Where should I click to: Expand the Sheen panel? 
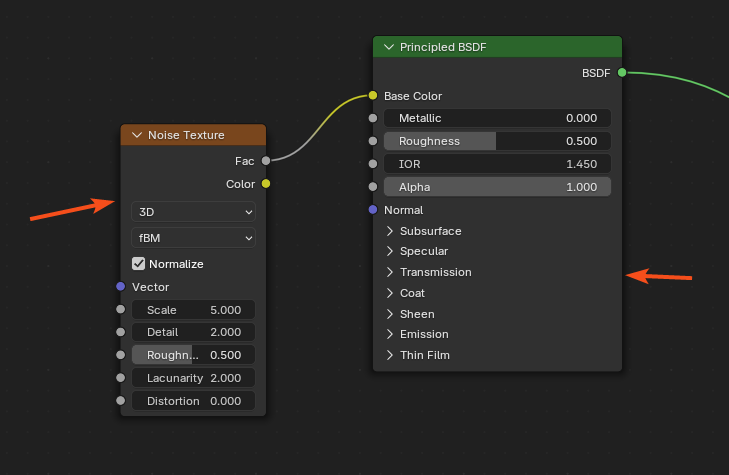click(390, 314)
